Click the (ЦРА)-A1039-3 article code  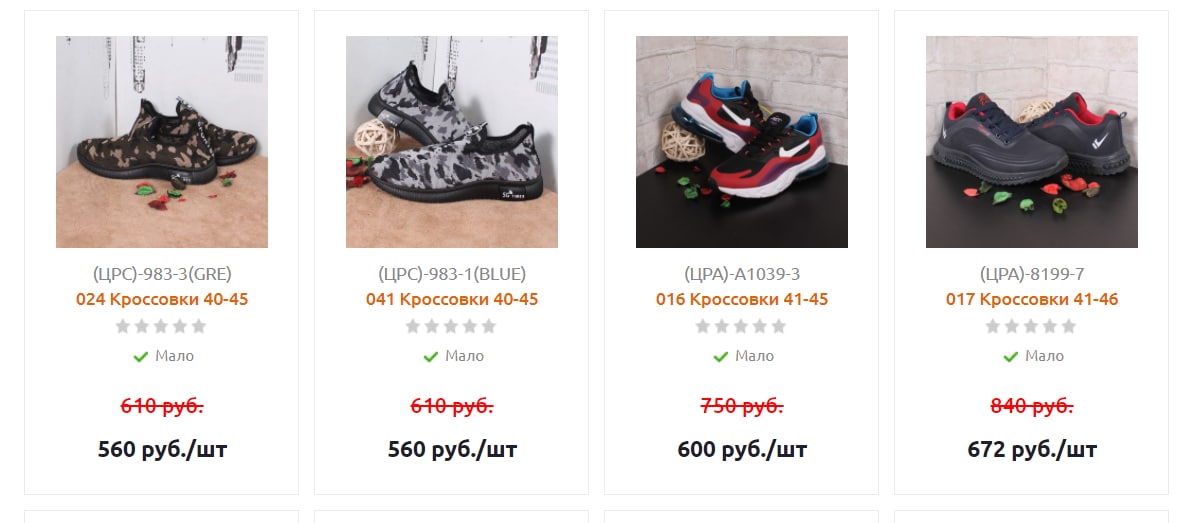pos(742,274)
